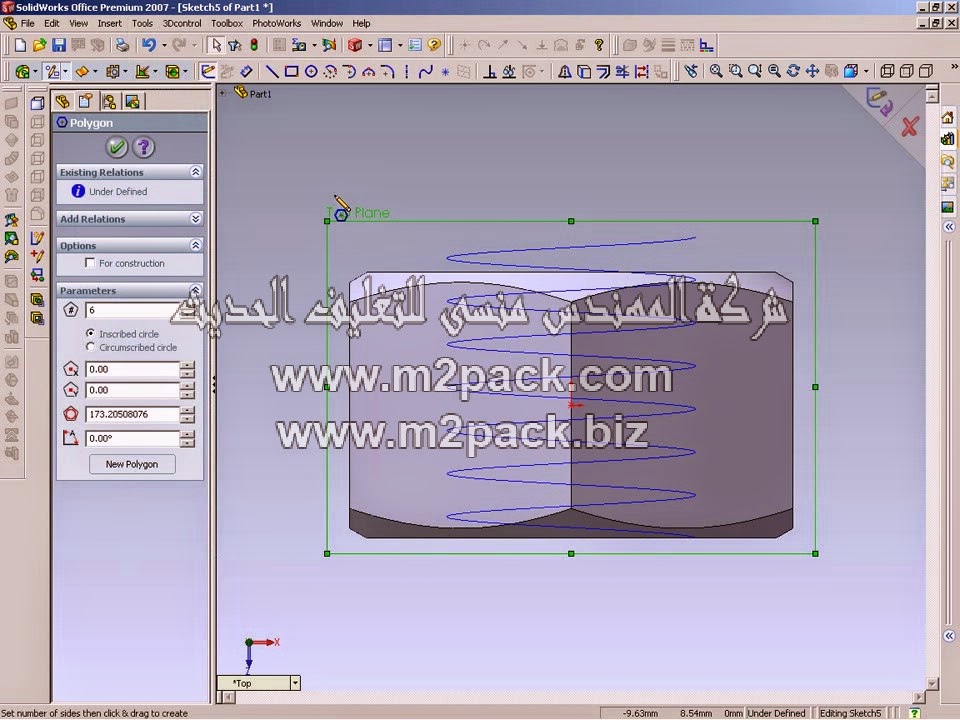Select the Offset Entities tool
960x720 pixels.
tap(603, 72)
